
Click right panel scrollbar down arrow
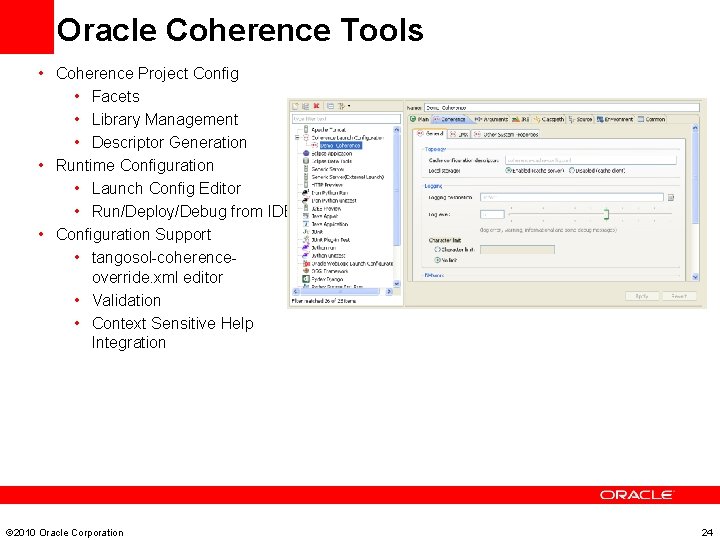click(x=695, y=277)
